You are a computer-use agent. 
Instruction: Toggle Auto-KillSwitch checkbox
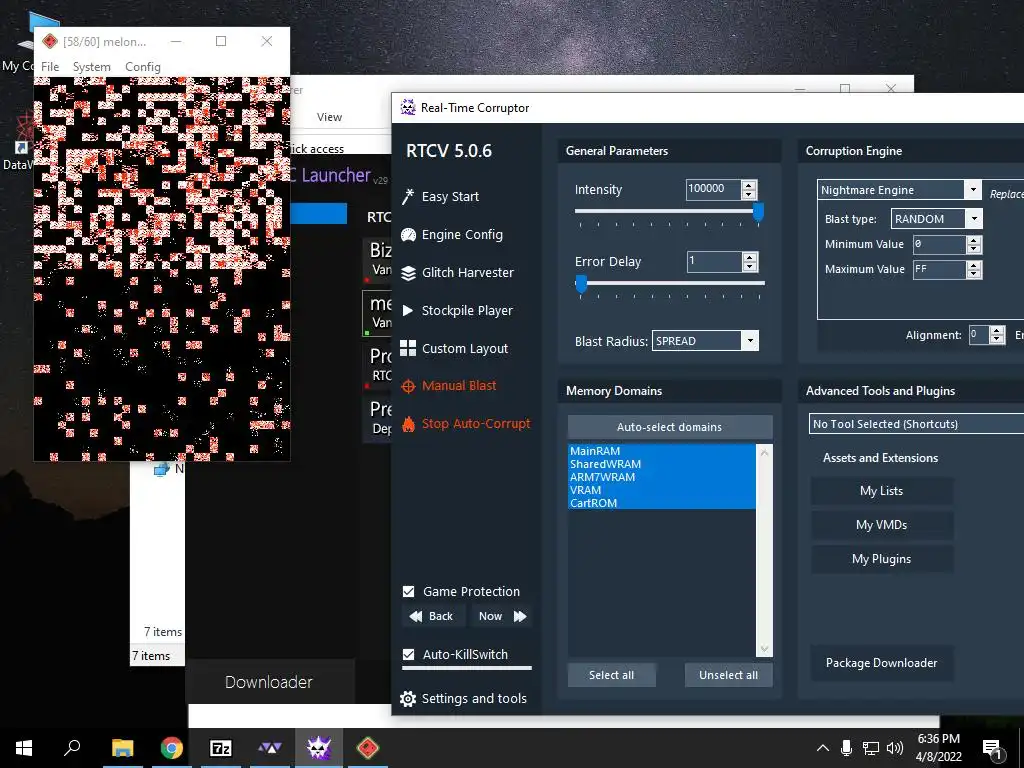[409, 654]
